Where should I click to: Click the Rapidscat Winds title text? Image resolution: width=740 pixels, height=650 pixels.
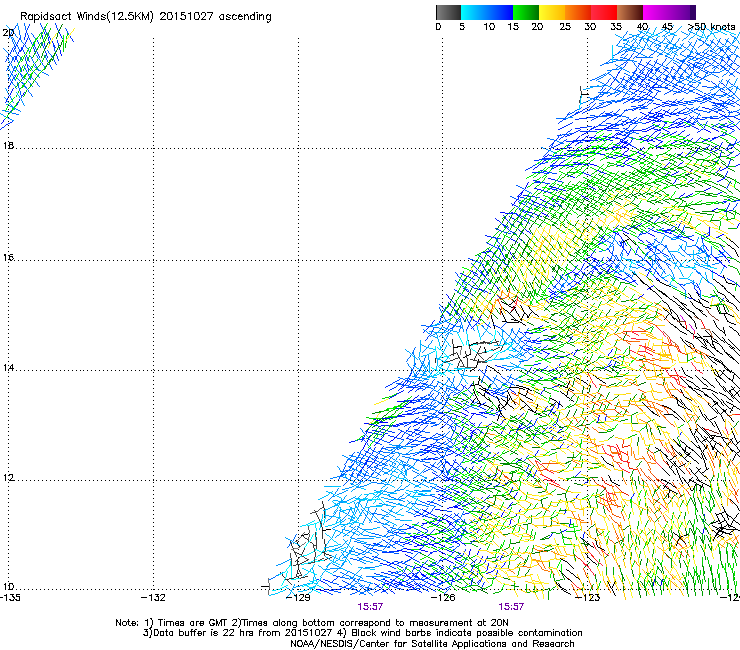[145, 17]
